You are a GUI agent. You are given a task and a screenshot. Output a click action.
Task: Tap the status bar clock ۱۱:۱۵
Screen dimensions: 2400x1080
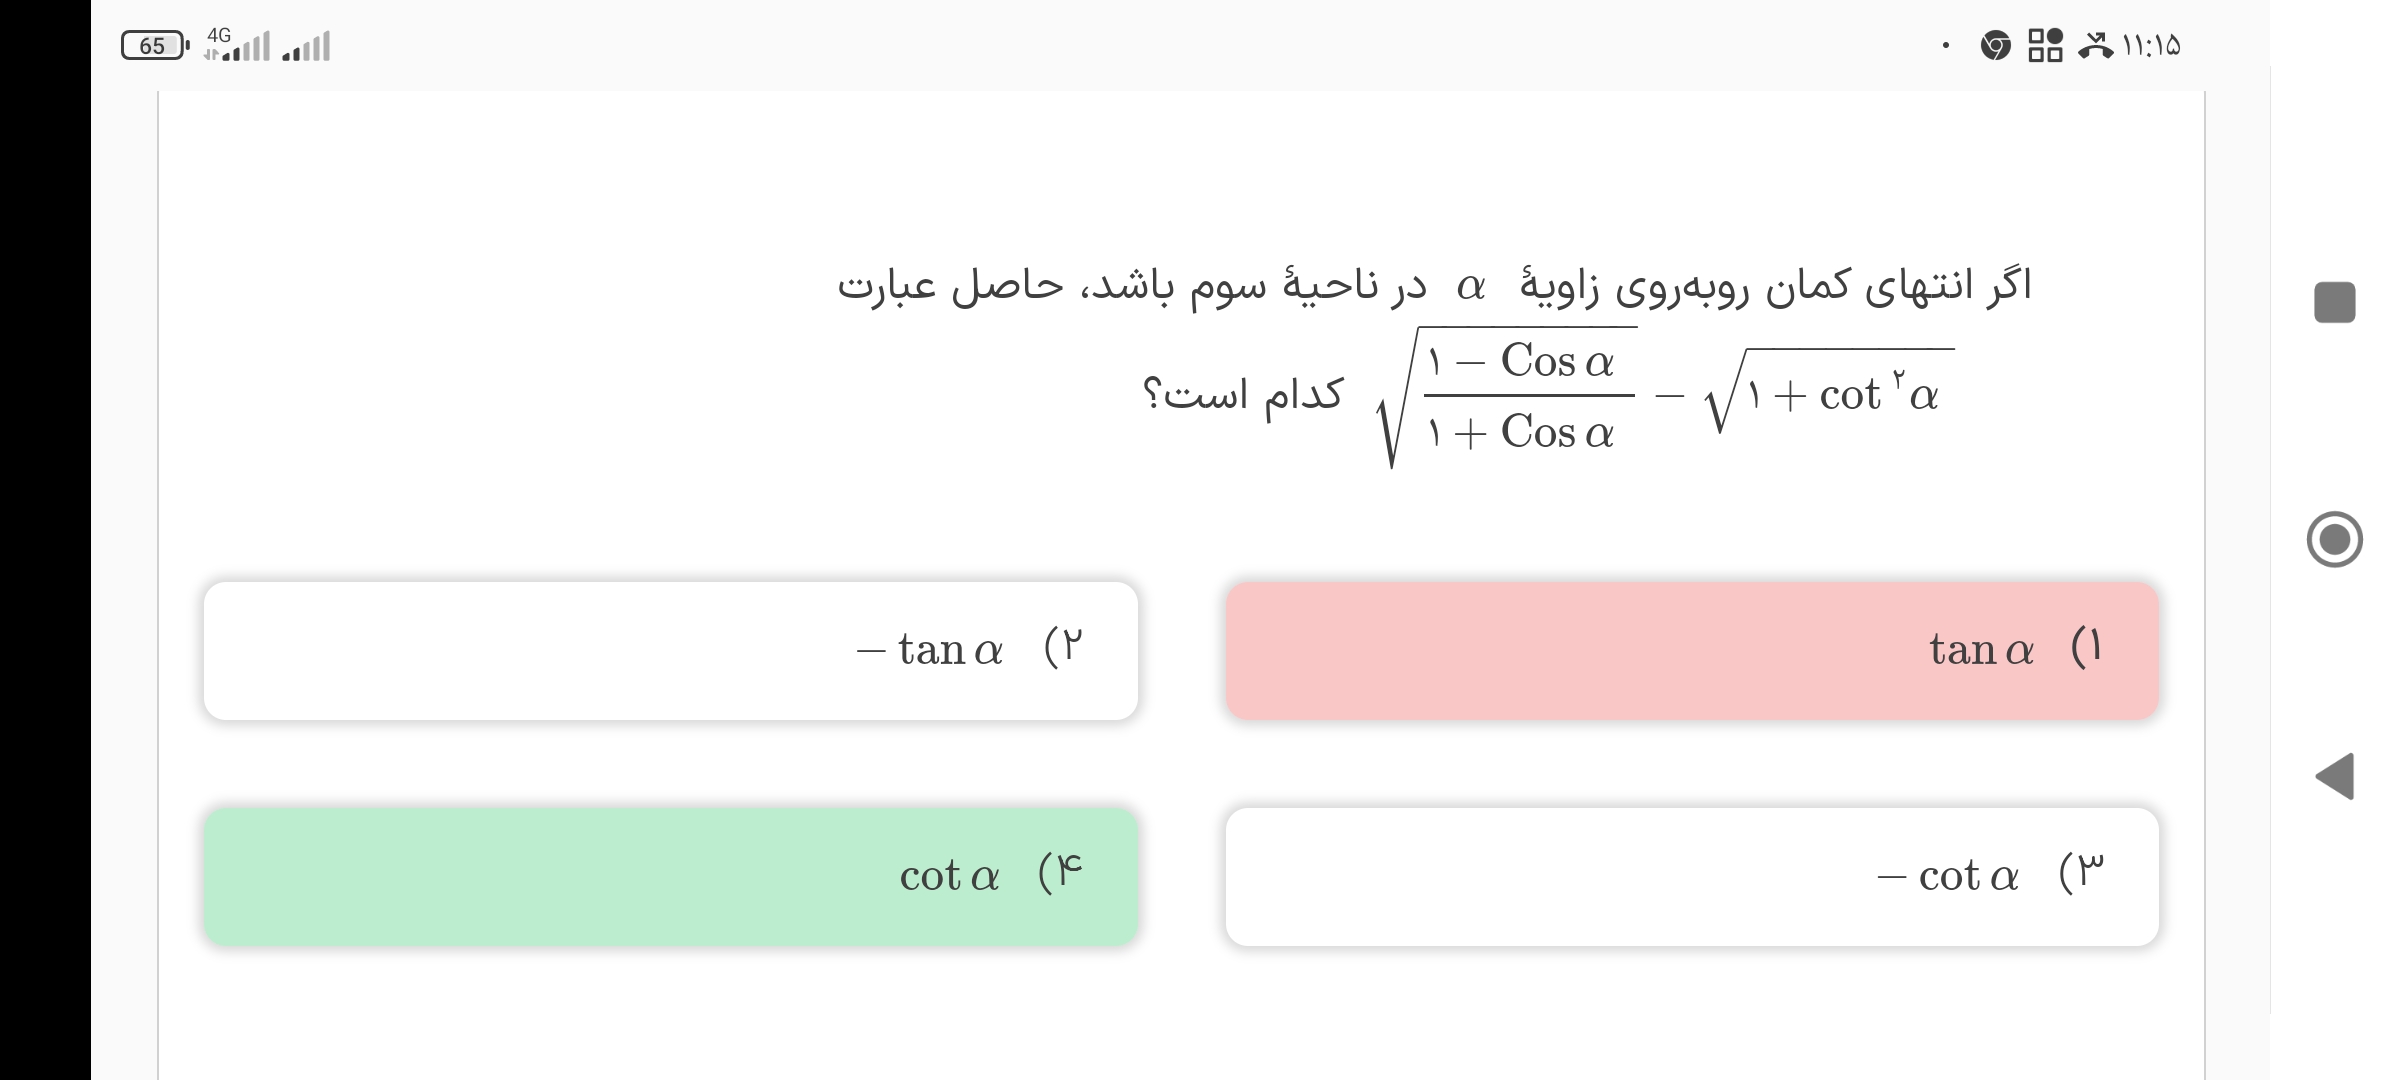pyautogui.click(x=2150, y=46)
